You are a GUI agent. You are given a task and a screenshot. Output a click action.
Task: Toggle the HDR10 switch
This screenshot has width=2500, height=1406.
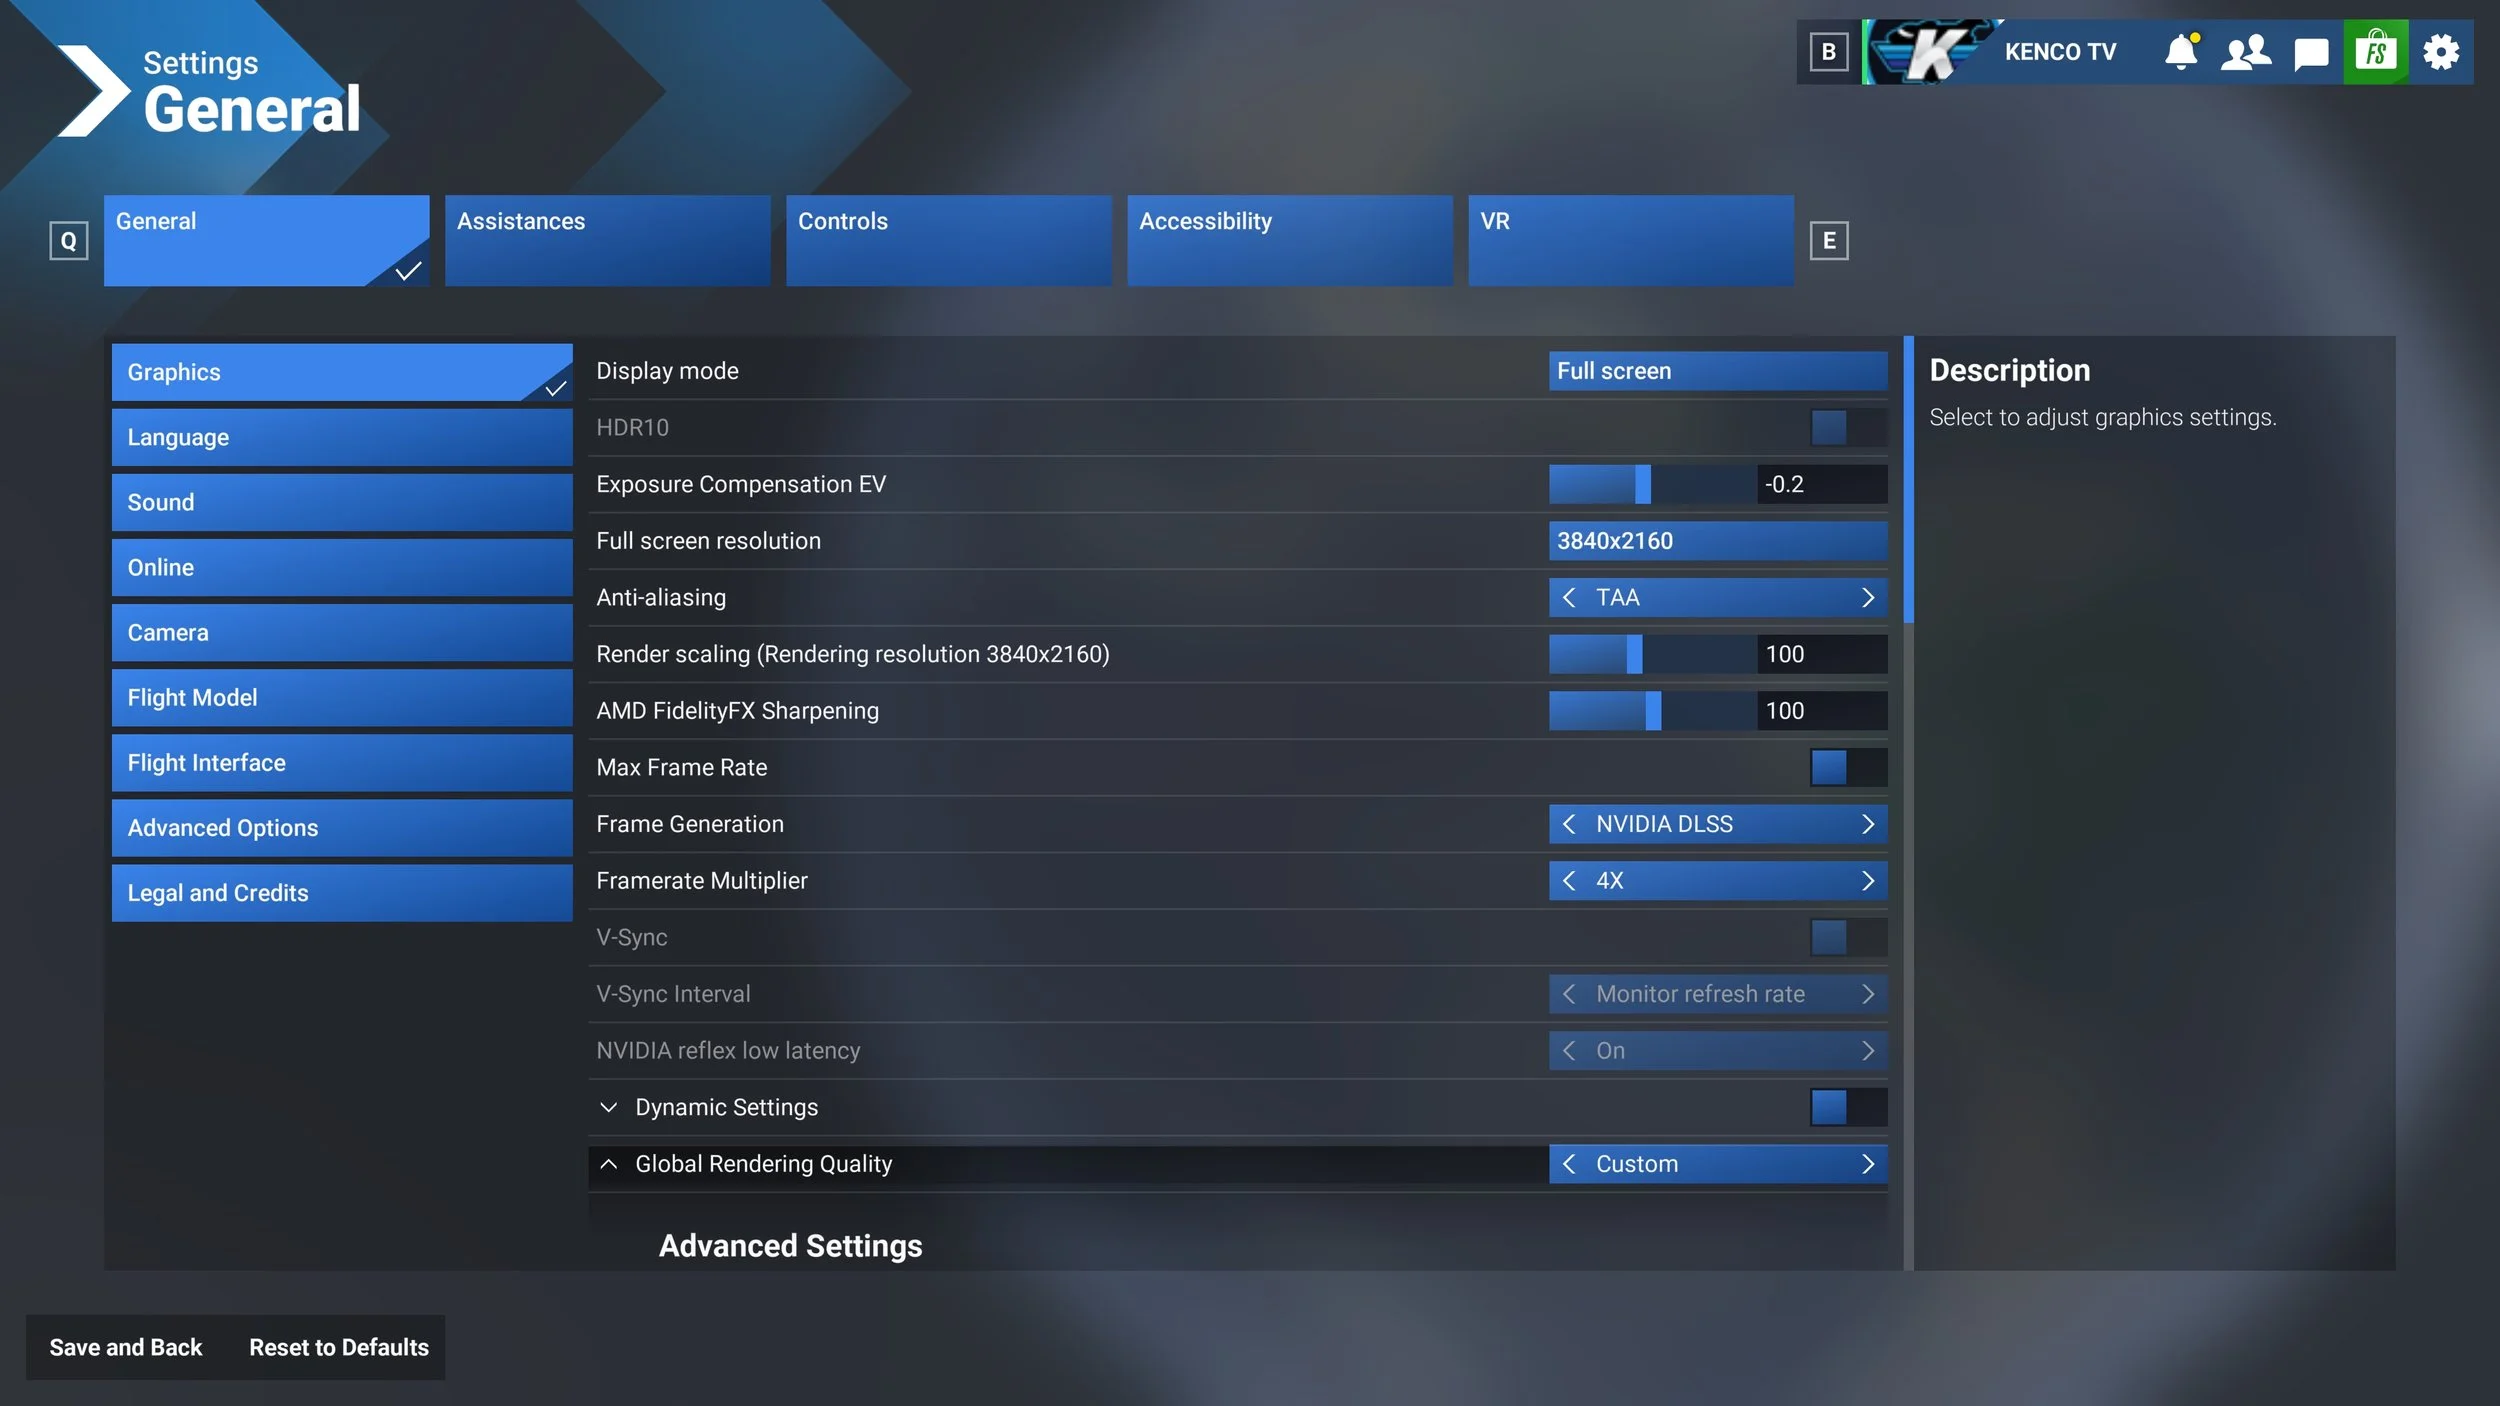1847,428
